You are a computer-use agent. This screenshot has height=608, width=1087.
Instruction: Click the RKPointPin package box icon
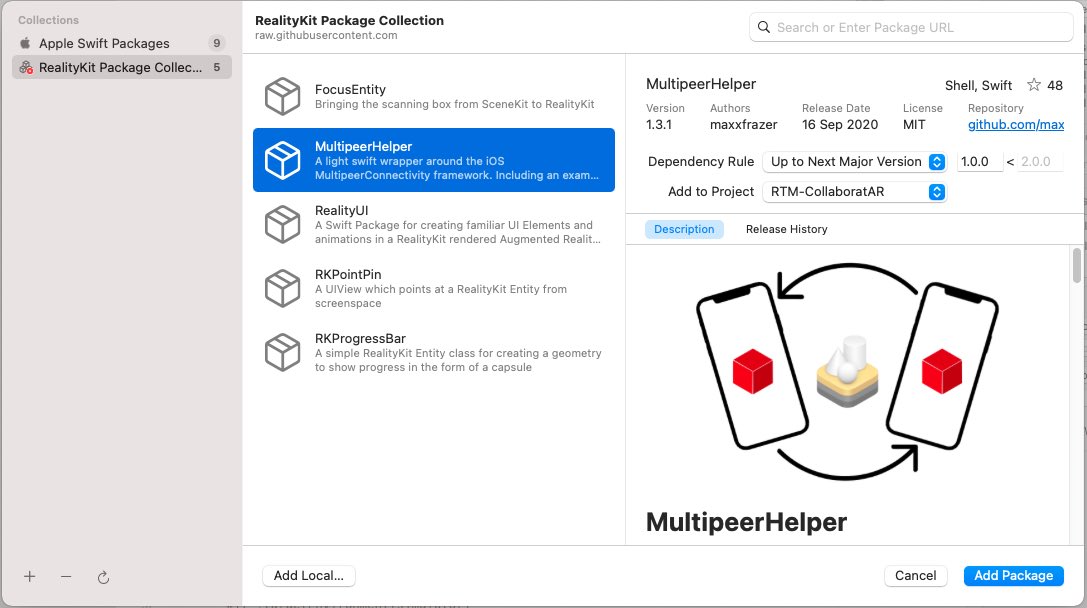[x=282, y=288]
